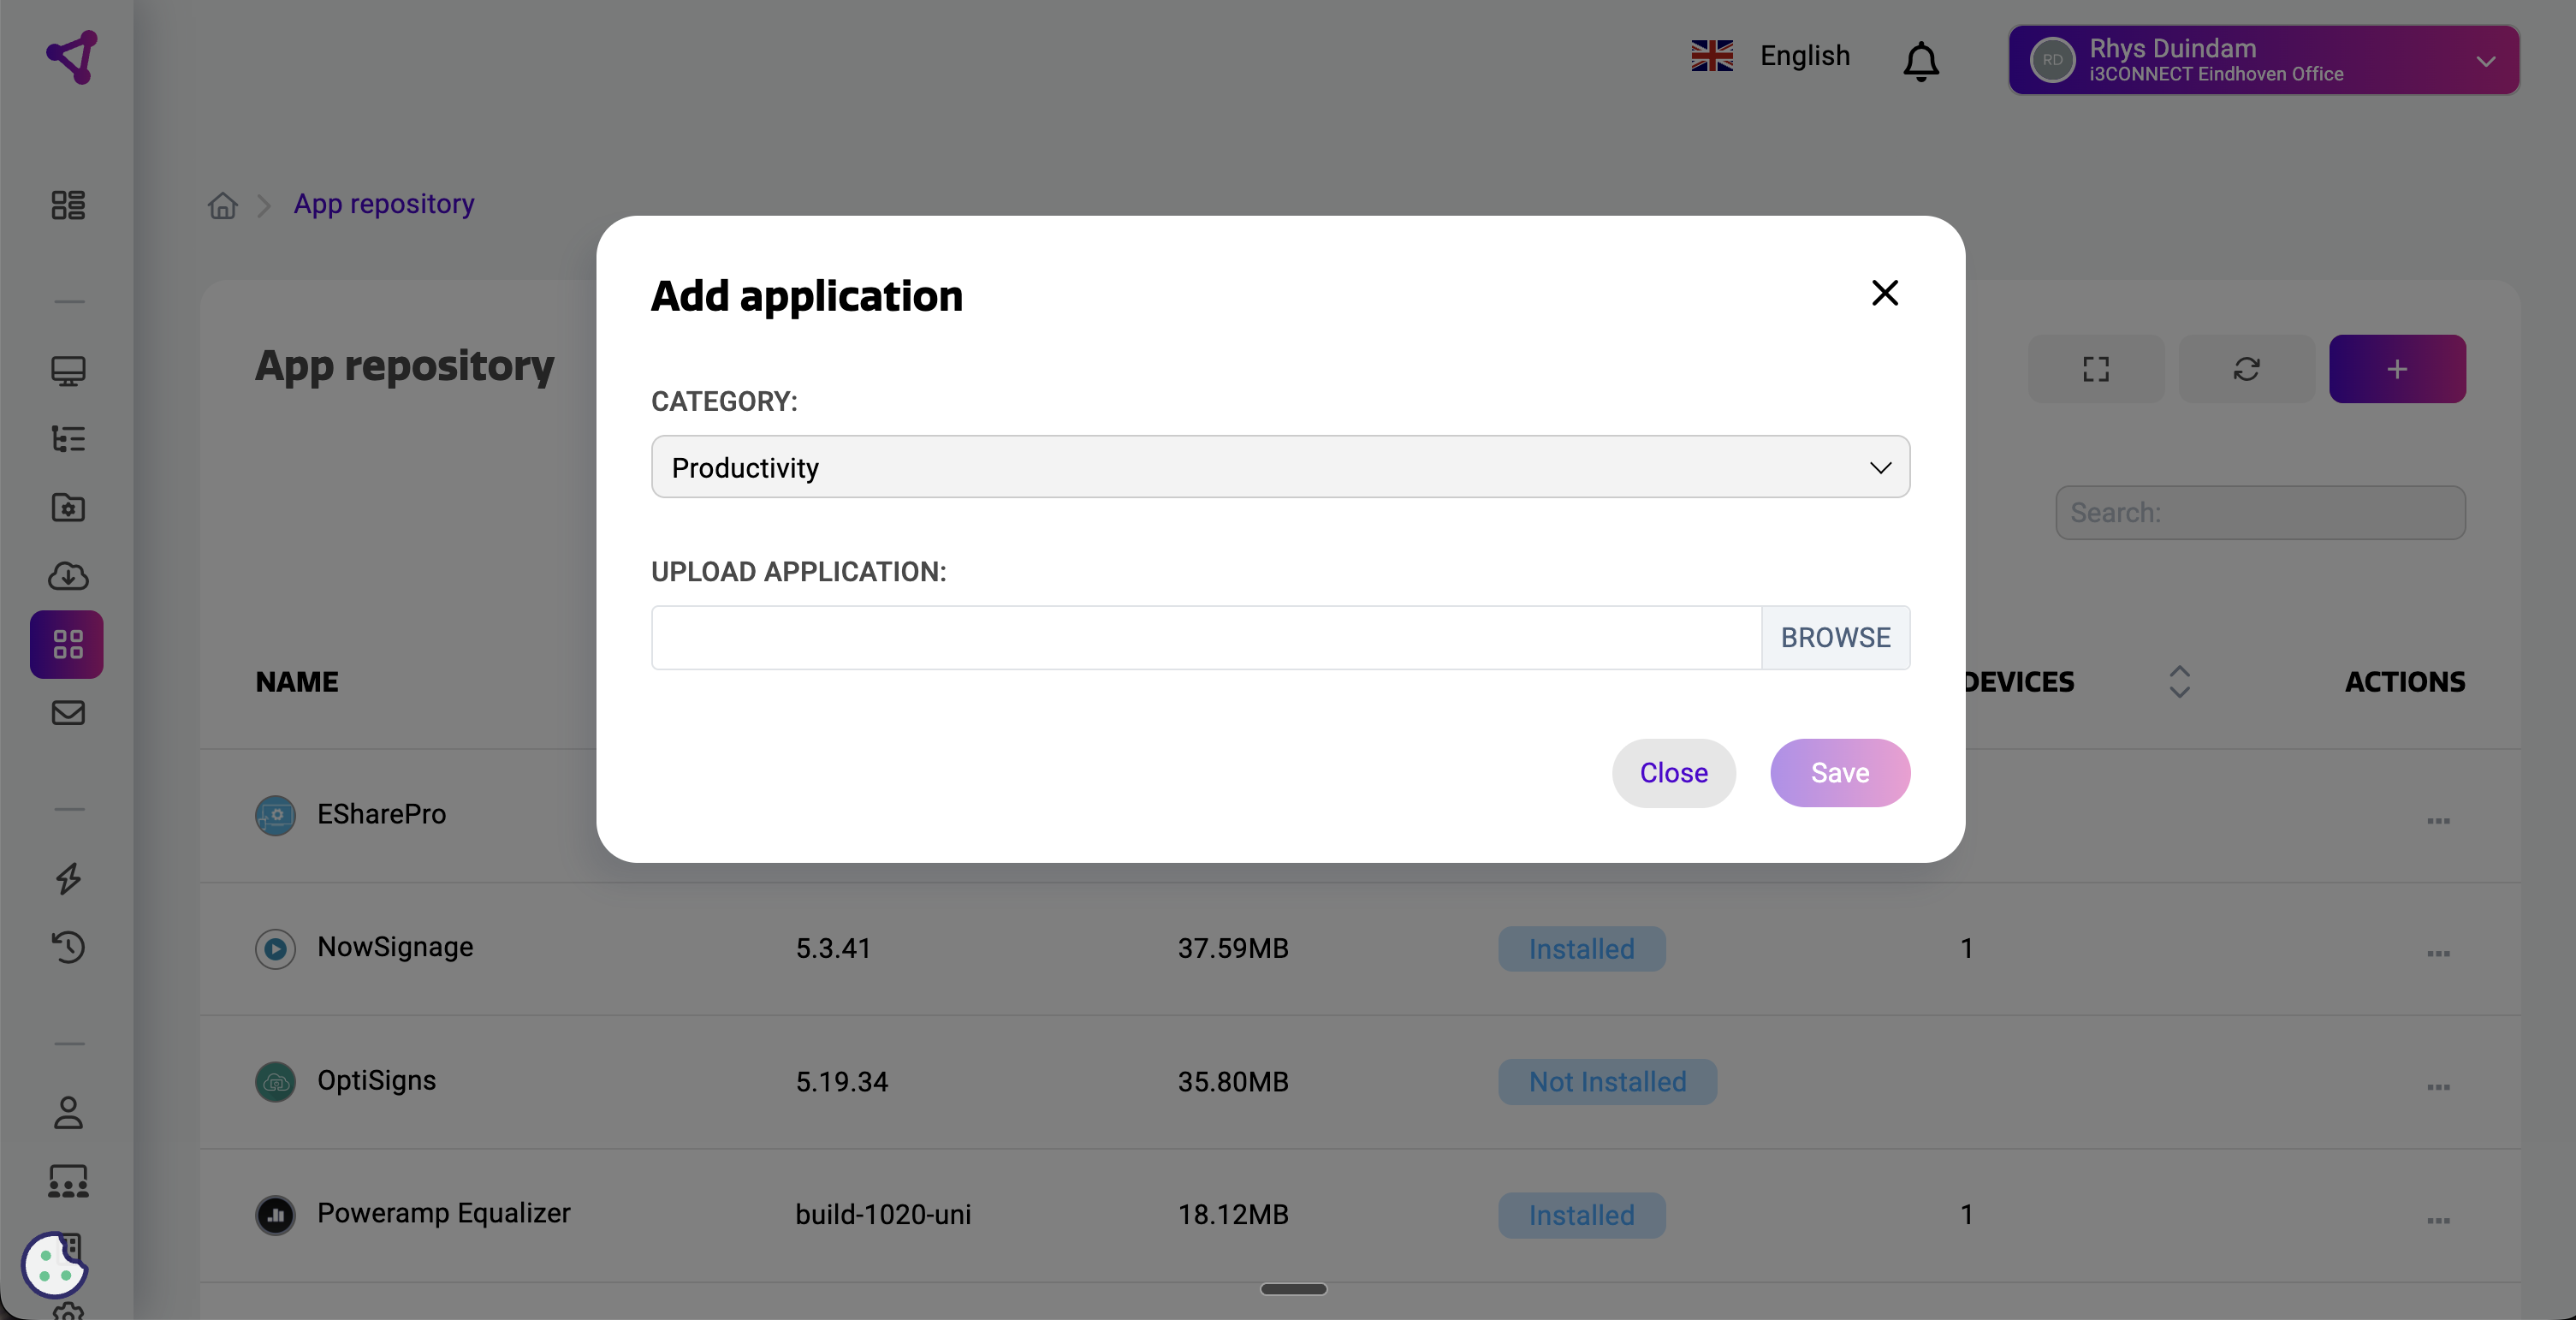Screen dimensions: 2576x1320
Task: Open the Category dropdown showing Productivity
Action: click(x=1280, y=467)
